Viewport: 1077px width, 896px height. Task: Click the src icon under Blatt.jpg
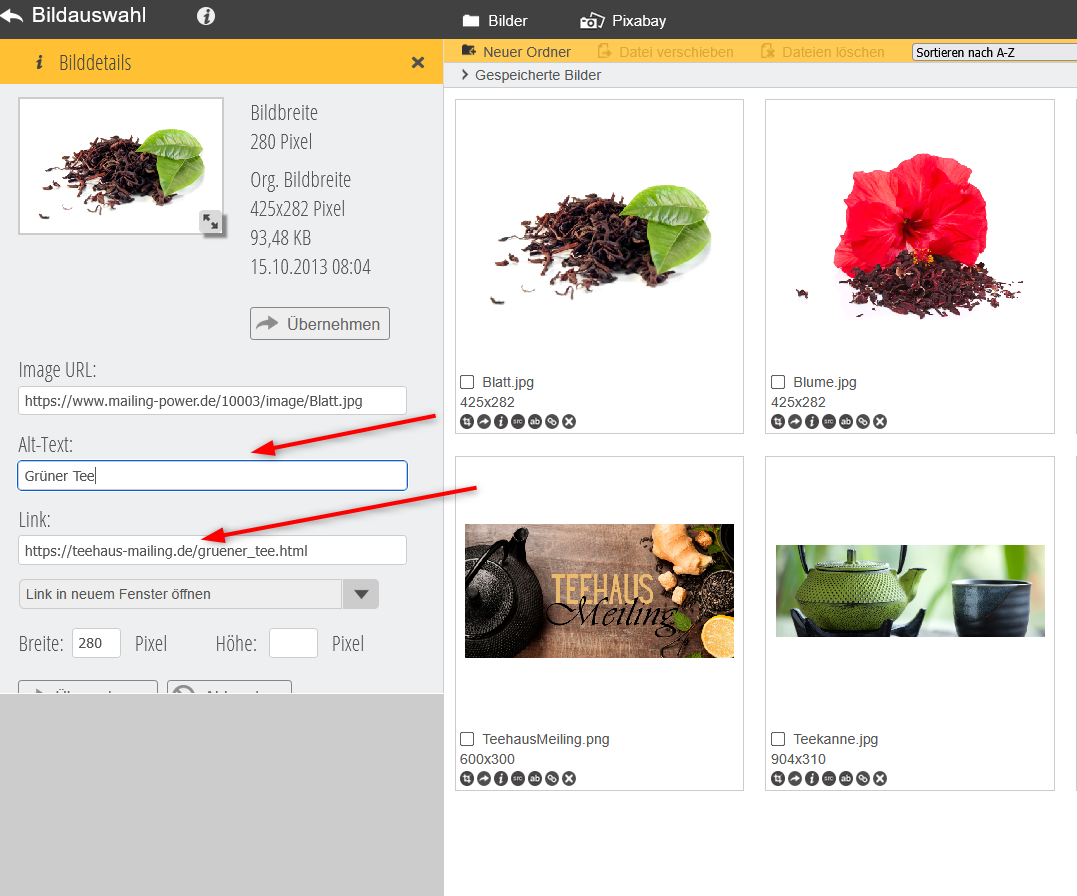[x=518, y=422]
